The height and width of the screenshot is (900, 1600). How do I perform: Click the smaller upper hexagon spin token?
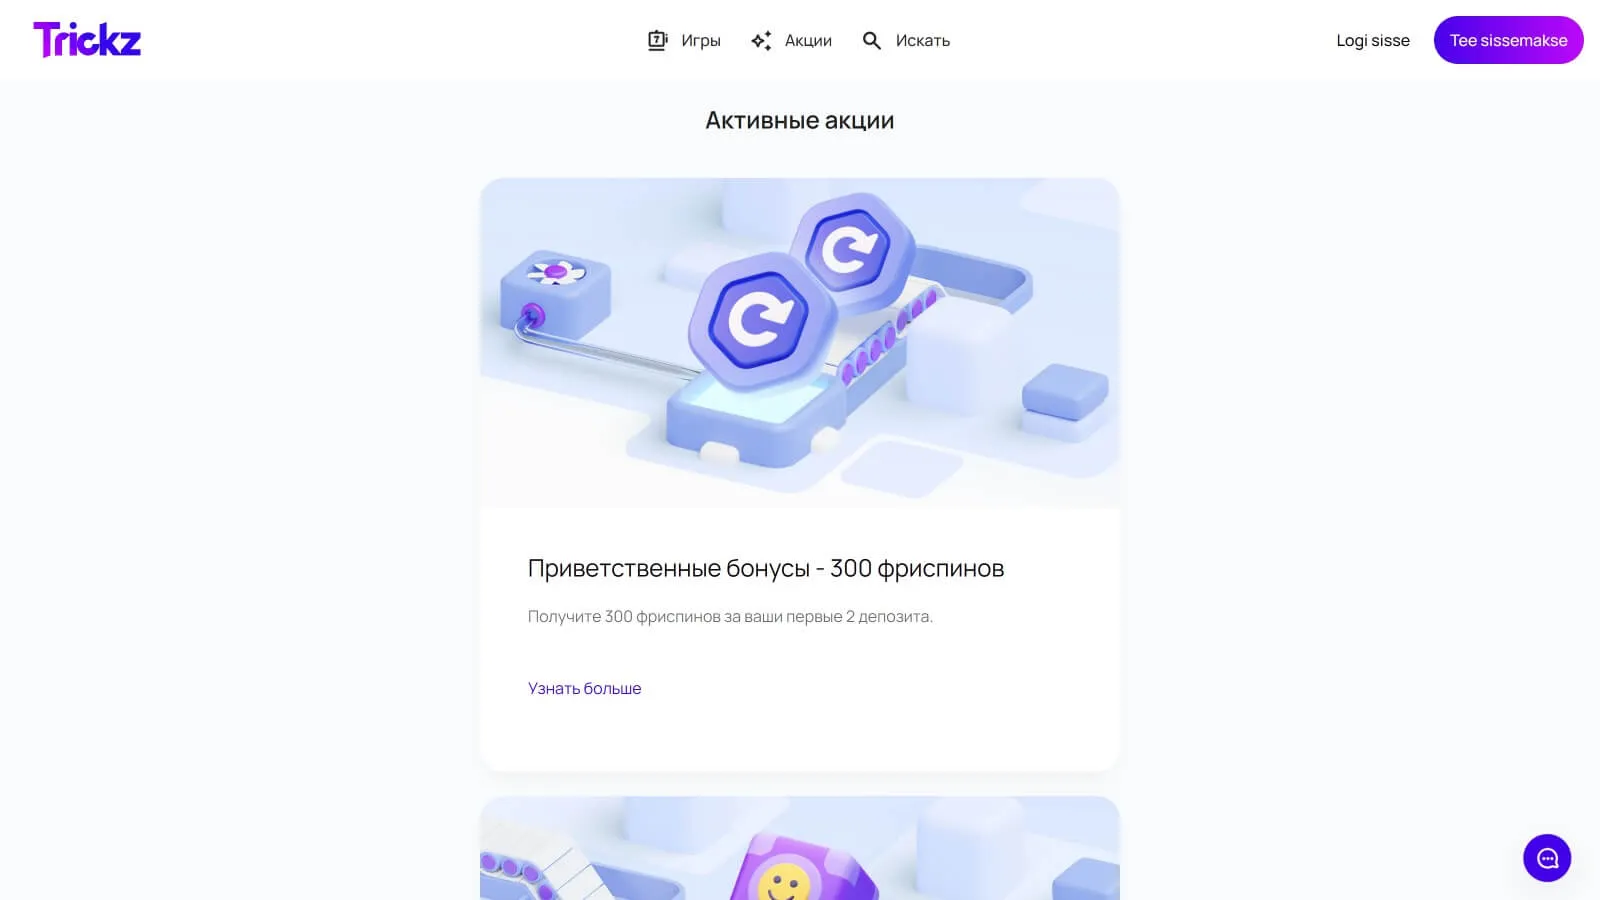point(852,247)
